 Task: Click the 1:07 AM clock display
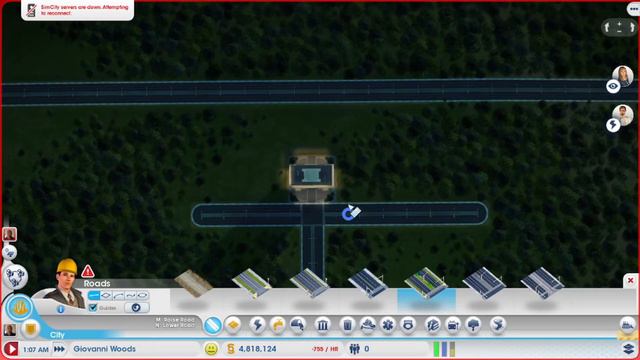36,349
